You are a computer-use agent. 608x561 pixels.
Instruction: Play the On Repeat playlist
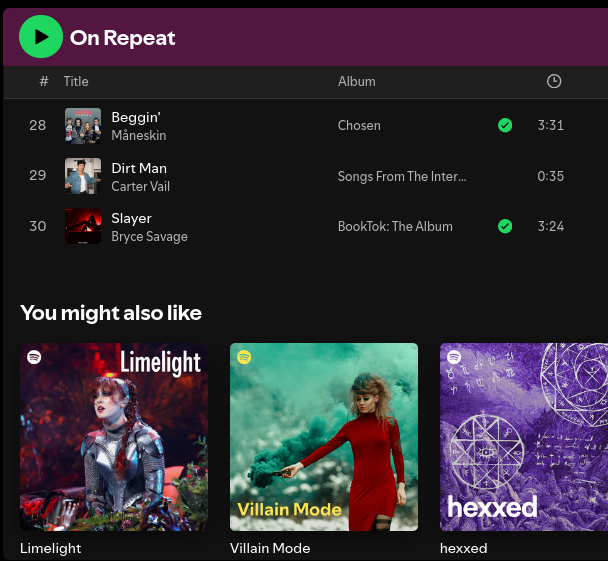(x=41, y=37)
